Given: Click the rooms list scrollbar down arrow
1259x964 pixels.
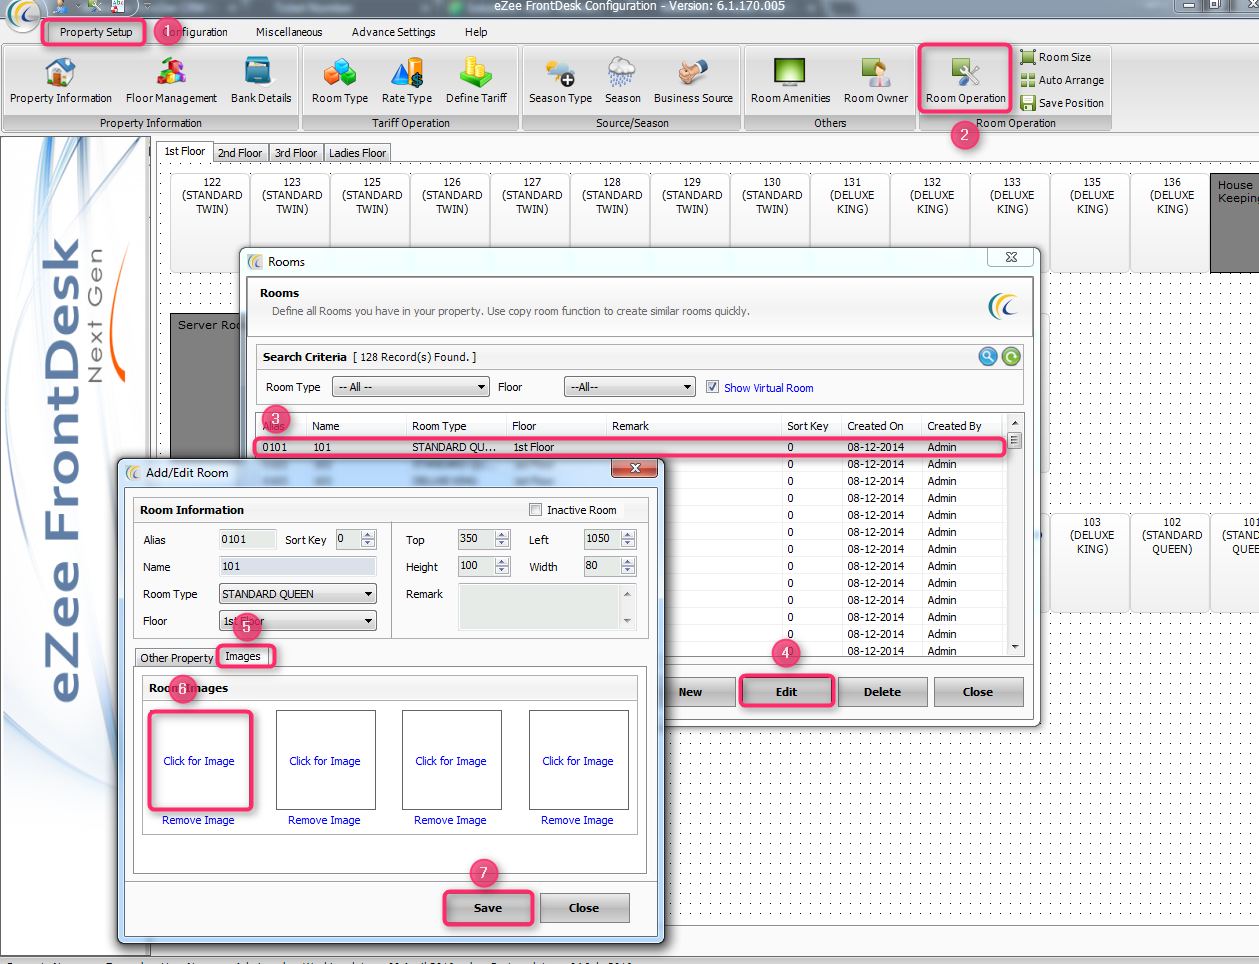Looking at the screenshot, I should tap(1015, 647).
